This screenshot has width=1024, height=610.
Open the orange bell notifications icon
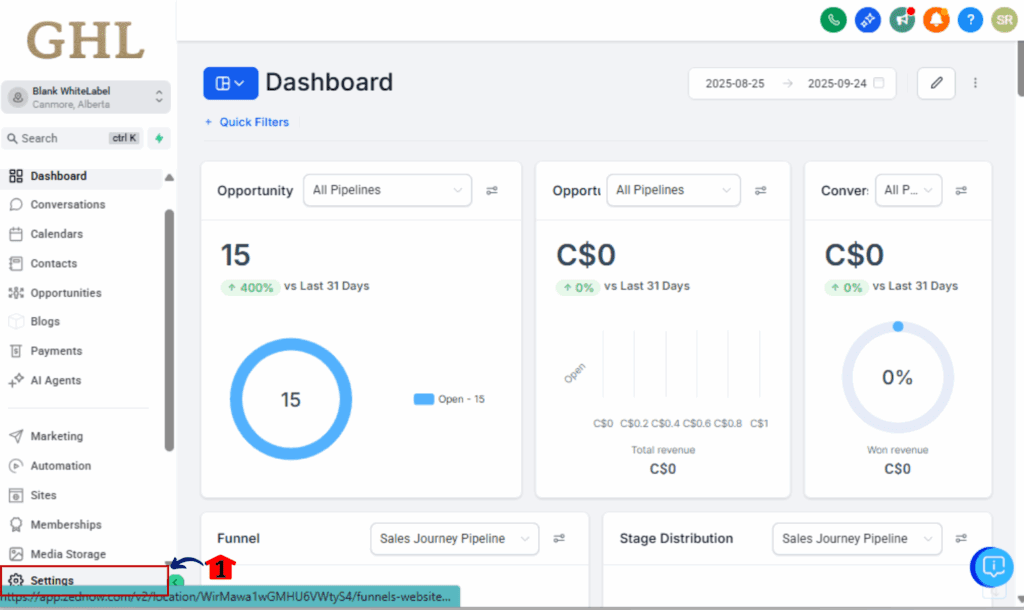[936, 20]
